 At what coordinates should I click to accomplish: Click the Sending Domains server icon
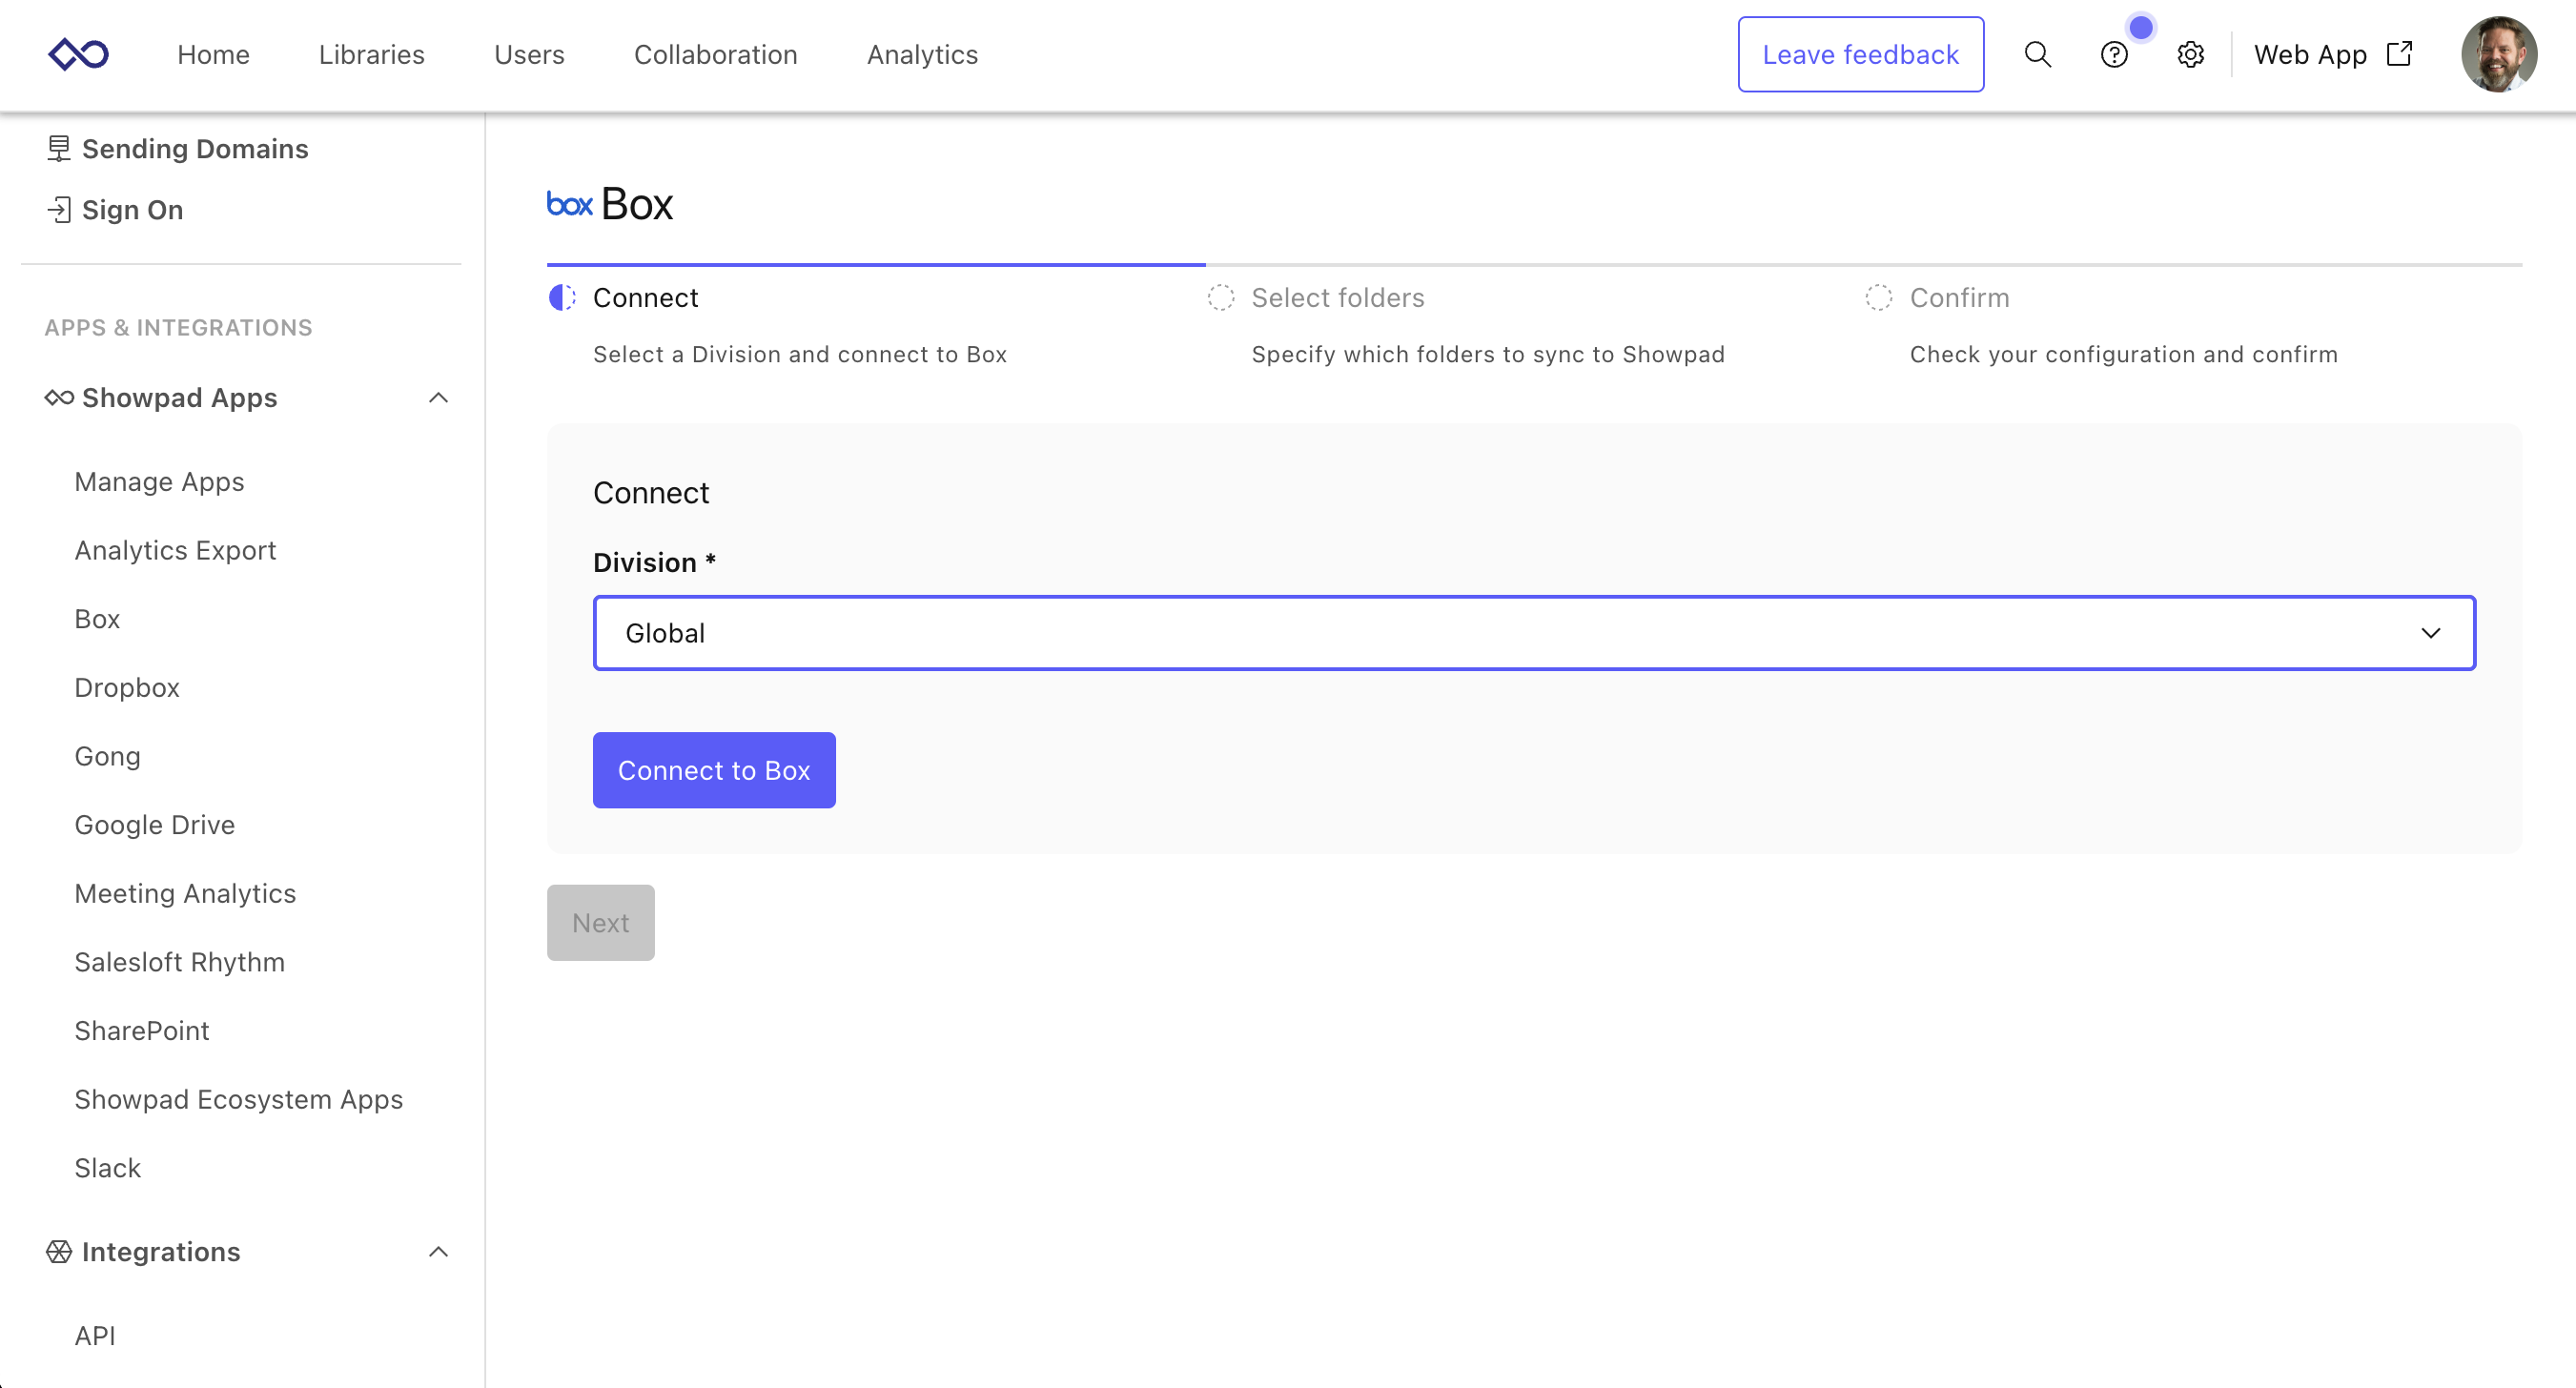coord(59,149)
